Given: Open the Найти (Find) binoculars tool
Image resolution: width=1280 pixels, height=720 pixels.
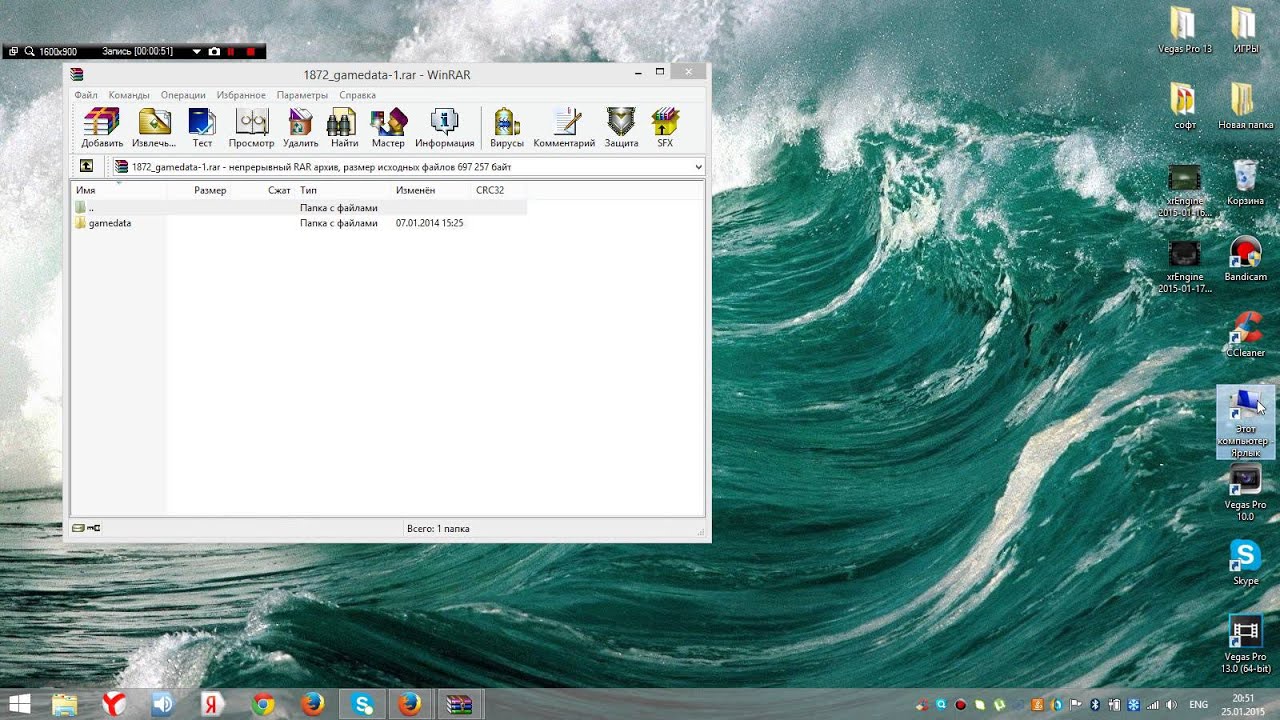Looking at the screenshot, I should 344,127.
